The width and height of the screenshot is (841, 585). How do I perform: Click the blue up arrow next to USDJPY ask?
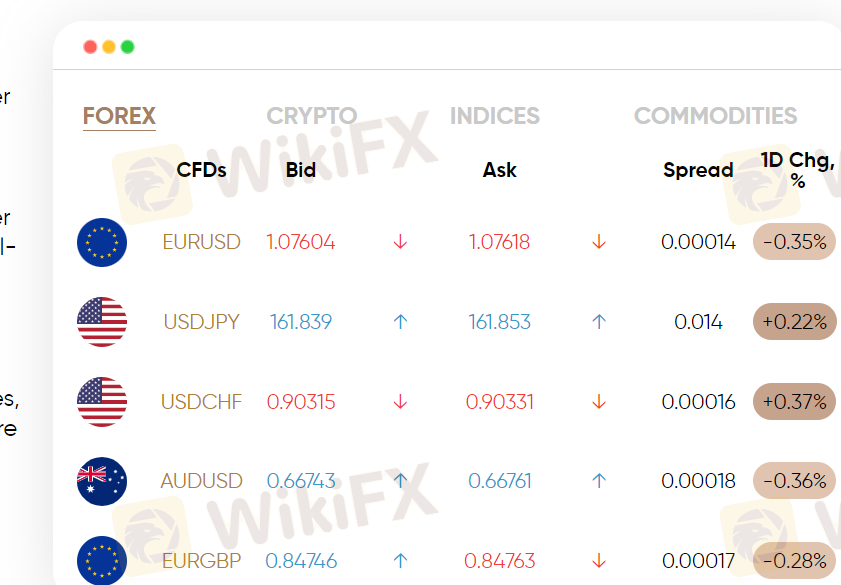click(599, 322)
